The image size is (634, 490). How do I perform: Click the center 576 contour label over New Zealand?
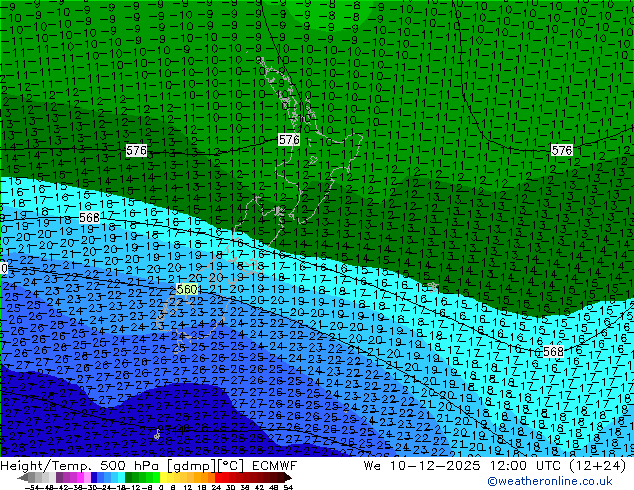[x=289, y=140]
